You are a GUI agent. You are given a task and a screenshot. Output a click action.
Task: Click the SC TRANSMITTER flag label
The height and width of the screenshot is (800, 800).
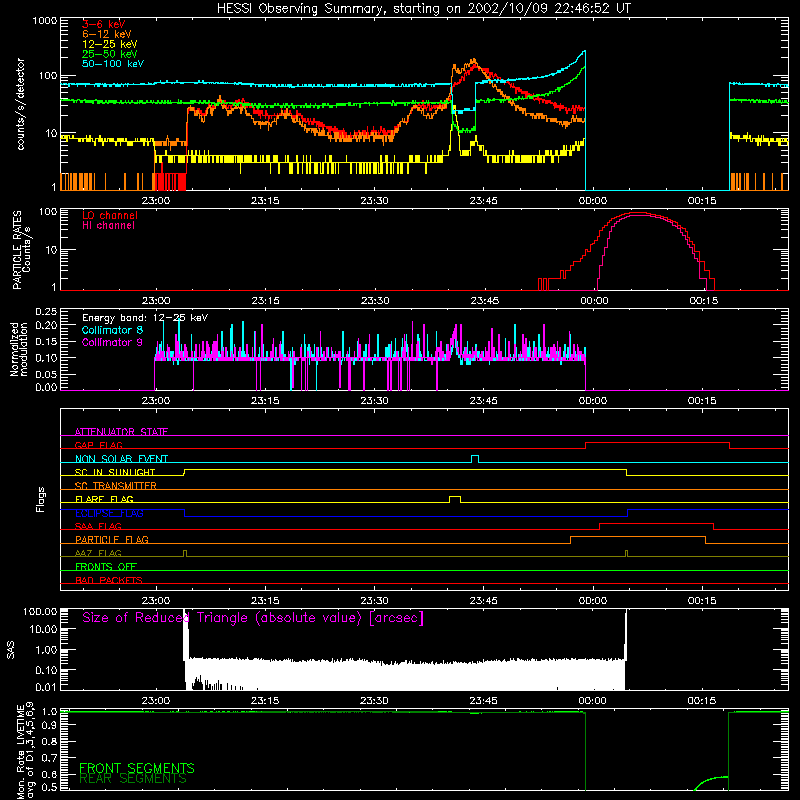click(116, 486)
